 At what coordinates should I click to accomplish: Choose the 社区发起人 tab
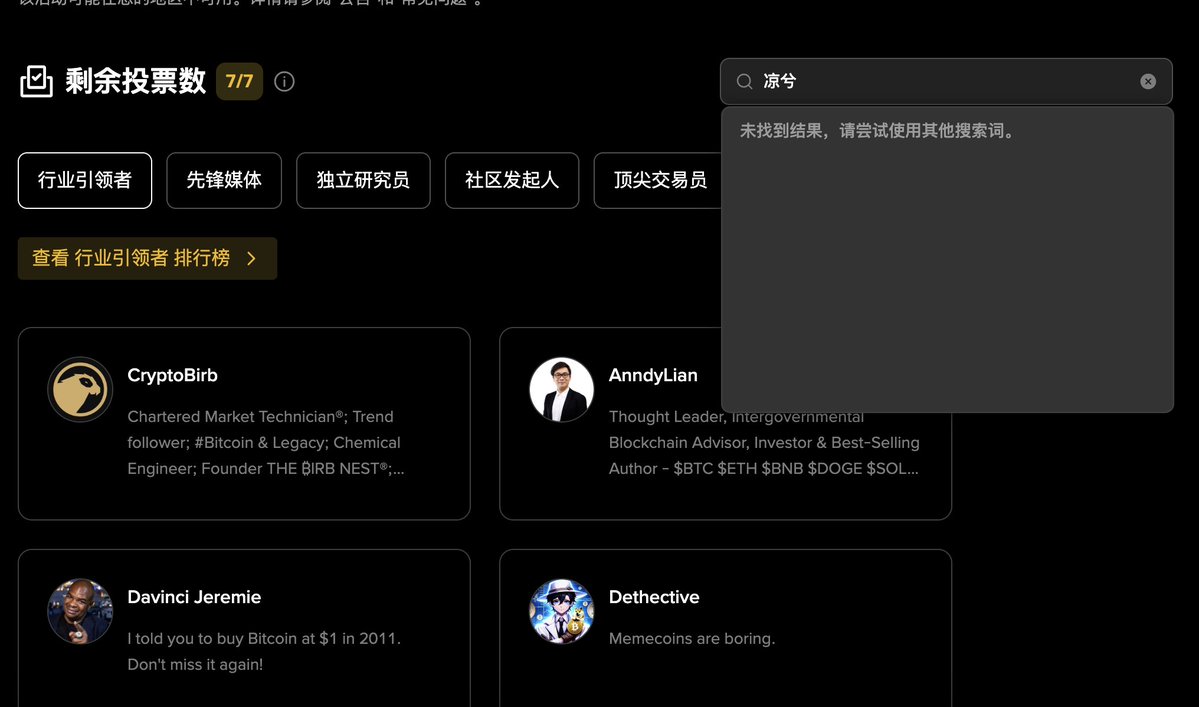pyautogui.click(x=512, y=180)
